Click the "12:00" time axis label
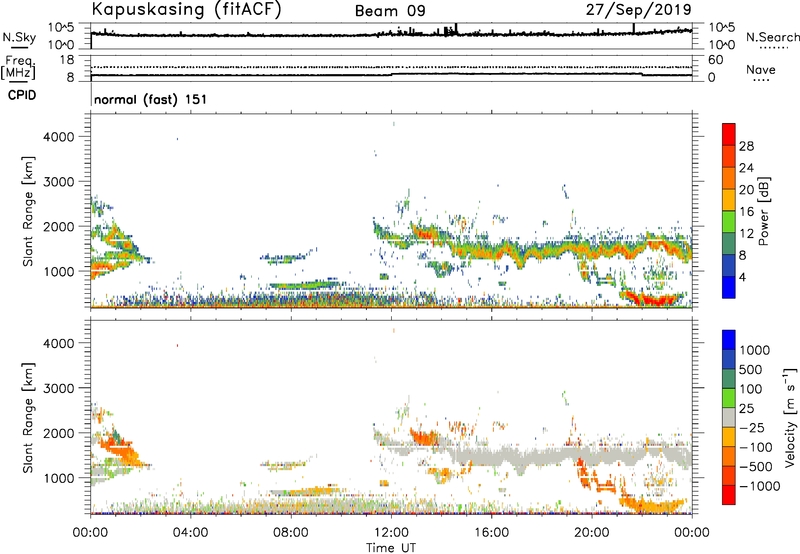The image size is (800, 554). tap(391, 533)
